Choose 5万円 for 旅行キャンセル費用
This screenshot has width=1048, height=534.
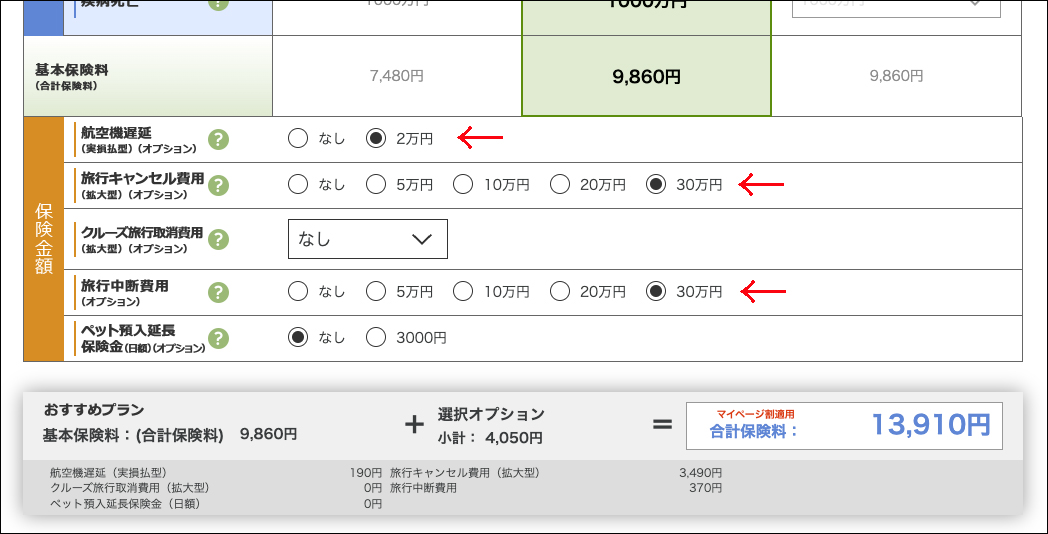(x=376, y=184)
